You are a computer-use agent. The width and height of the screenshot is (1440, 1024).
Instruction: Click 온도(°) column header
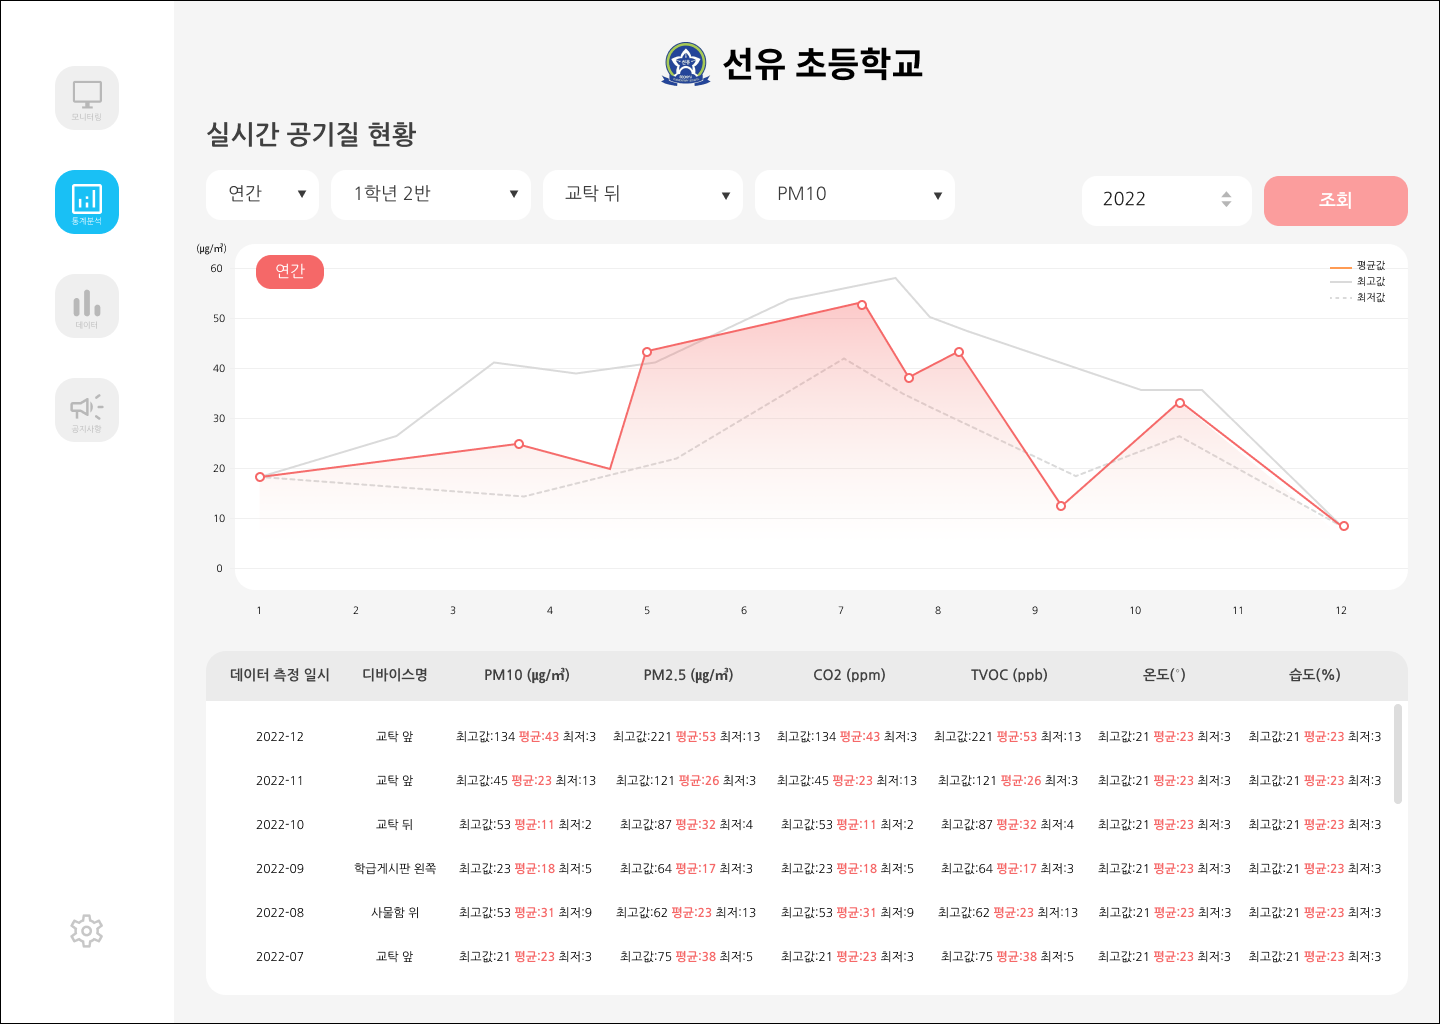coord(1164,675)
